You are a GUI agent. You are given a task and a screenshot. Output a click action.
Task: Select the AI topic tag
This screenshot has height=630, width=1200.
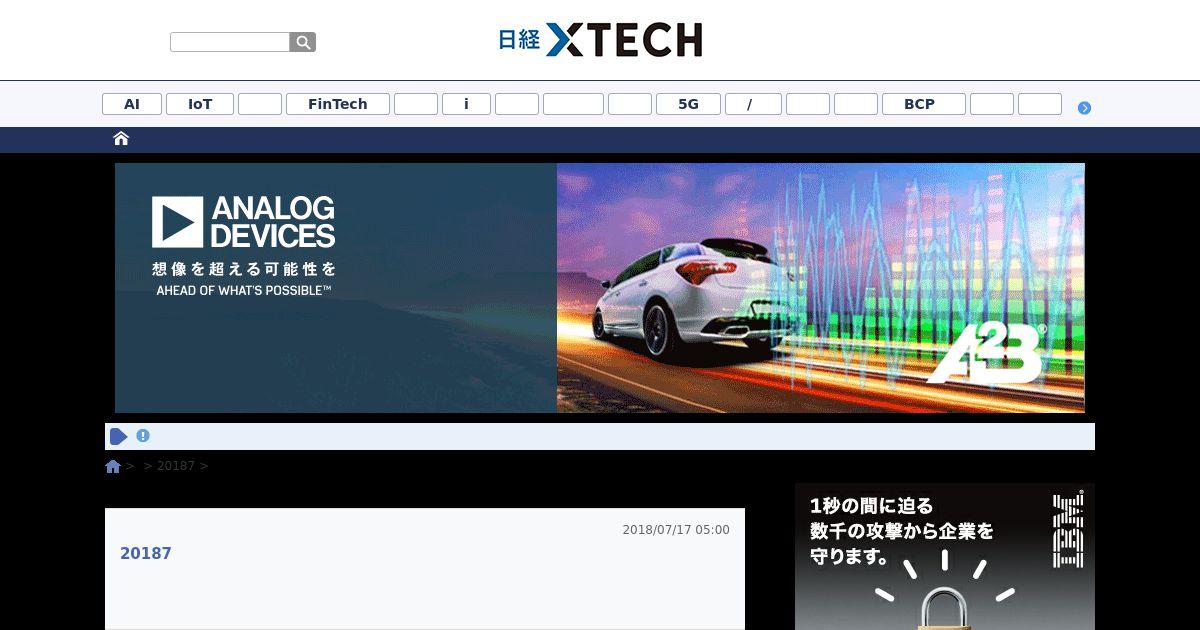pos(132,104)
